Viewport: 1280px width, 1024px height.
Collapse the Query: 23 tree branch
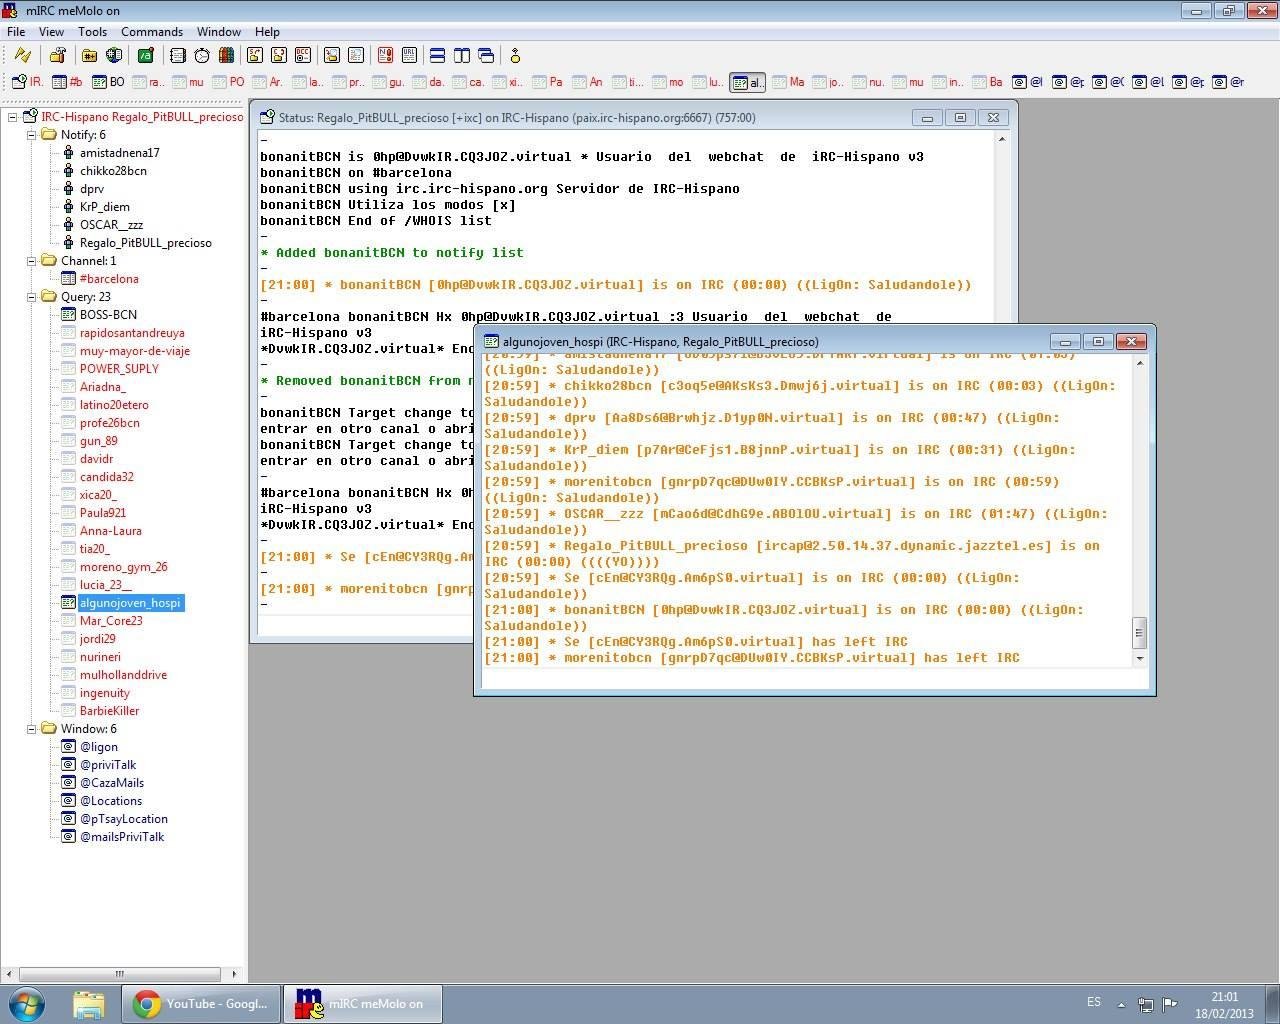(x=34, y=297)
